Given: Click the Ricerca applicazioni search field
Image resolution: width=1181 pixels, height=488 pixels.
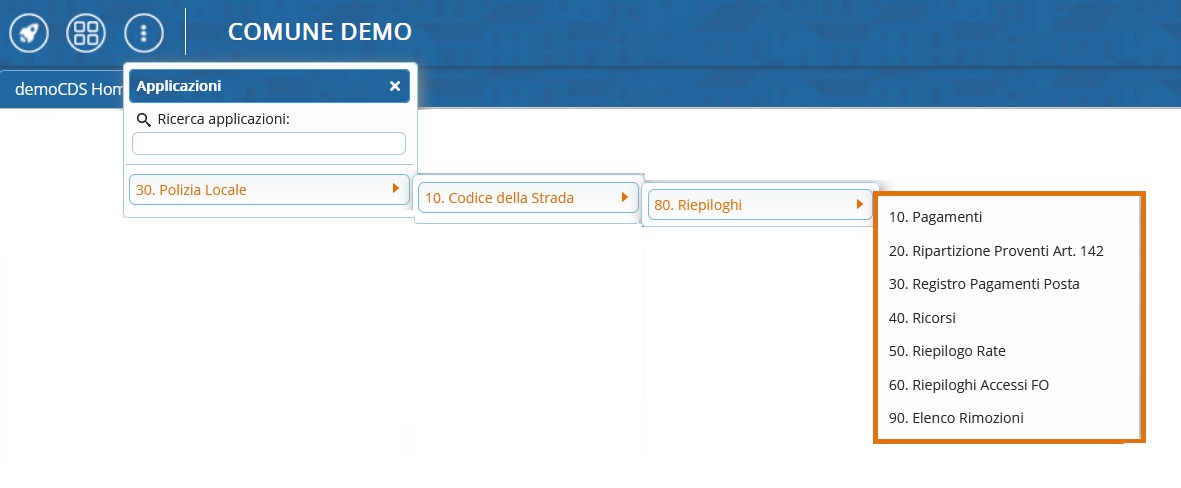Looking at the screenshot, I should pos(269,144).
